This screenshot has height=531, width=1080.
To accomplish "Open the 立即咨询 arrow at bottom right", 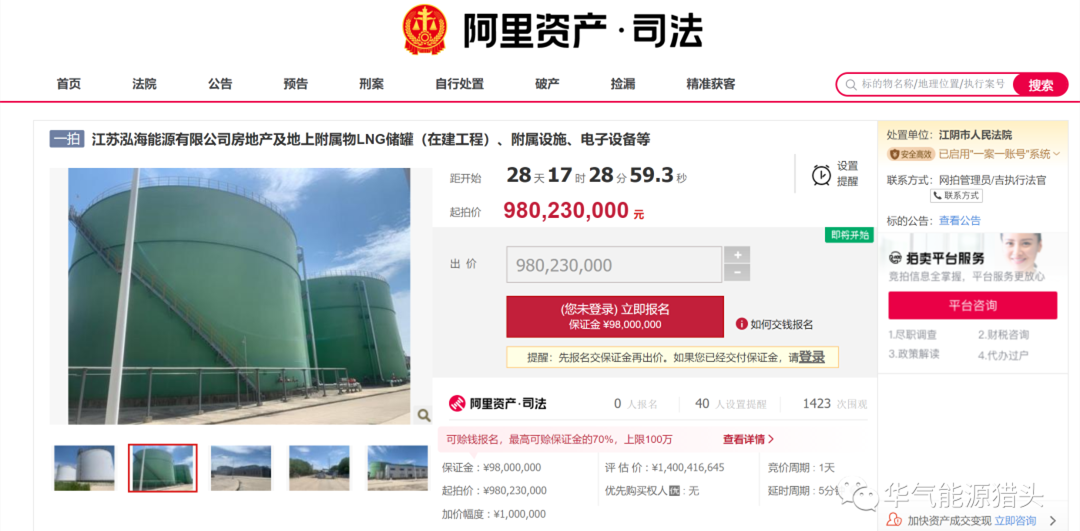I will [1052, 521].
